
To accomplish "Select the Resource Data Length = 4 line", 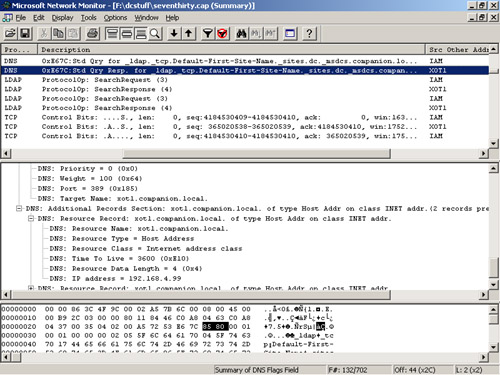I will [126, 269].
